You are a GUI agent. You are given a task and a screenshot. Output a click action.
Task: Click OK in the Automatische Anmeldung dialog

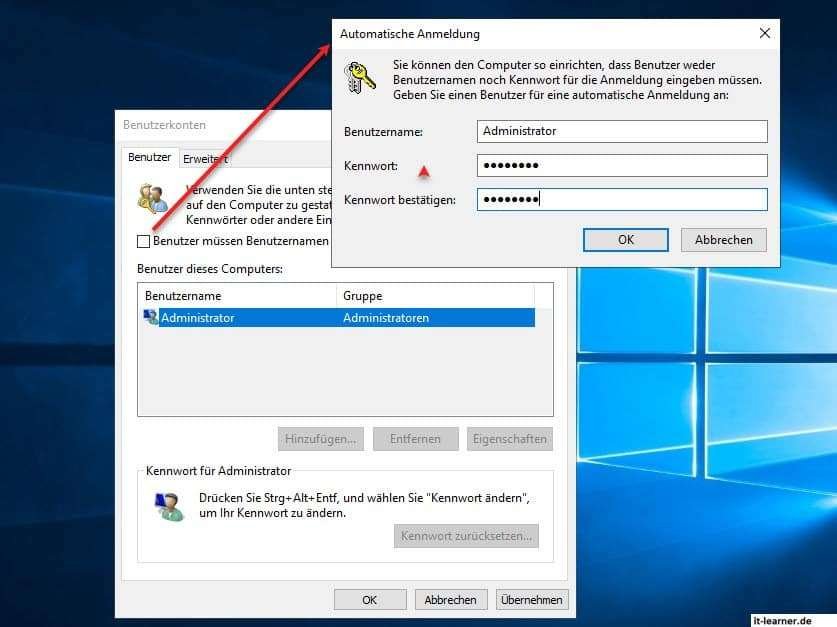625,240
